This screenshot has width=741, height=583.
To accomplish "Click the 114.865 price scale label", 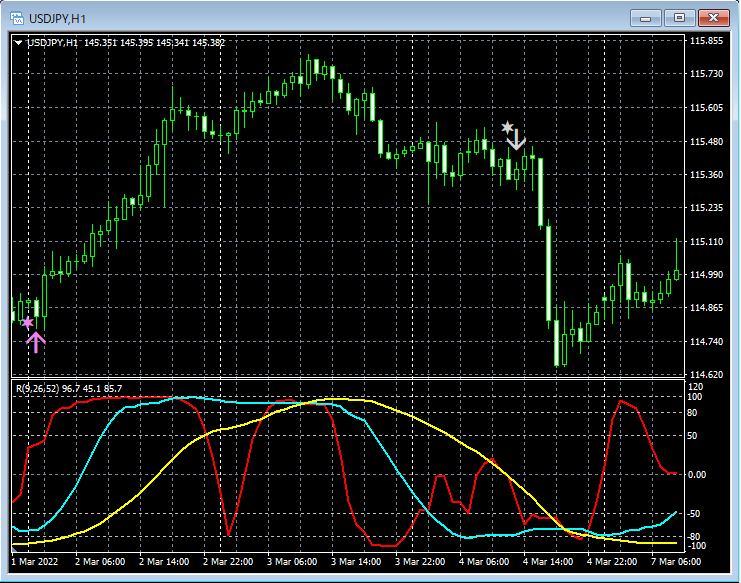I will click(x=707, y=308).
